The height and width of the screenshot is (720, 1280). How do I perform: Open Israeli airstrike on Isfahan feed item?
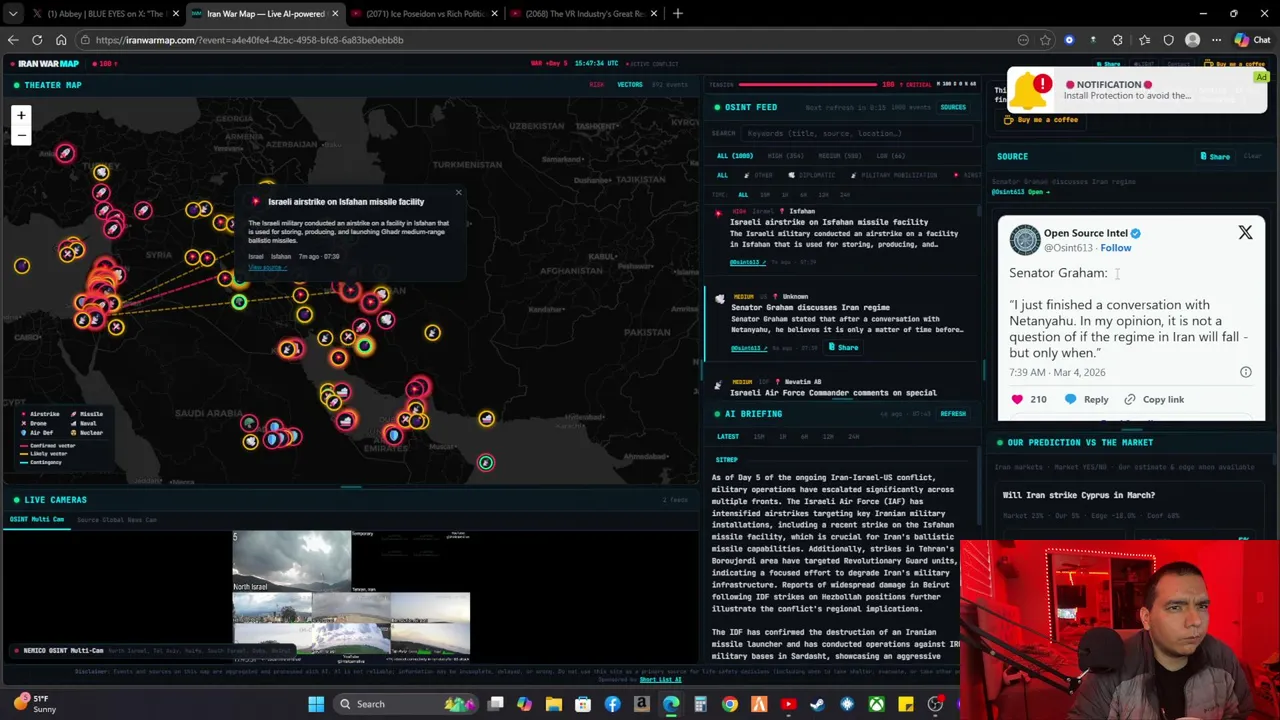click(x=843, y=238)
